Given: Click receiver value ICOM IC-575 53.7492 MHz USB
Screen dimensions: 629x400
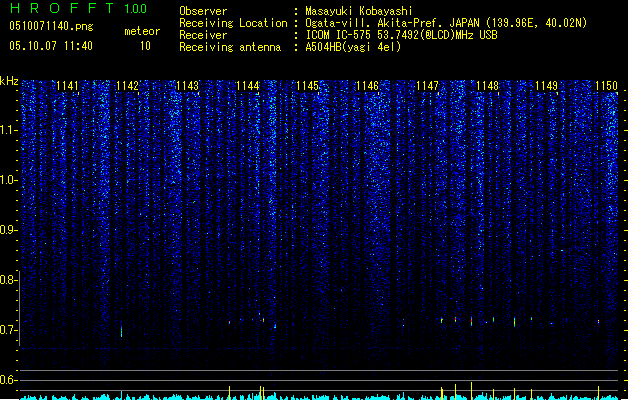Looking at the screenshot, I should point(401,35).
